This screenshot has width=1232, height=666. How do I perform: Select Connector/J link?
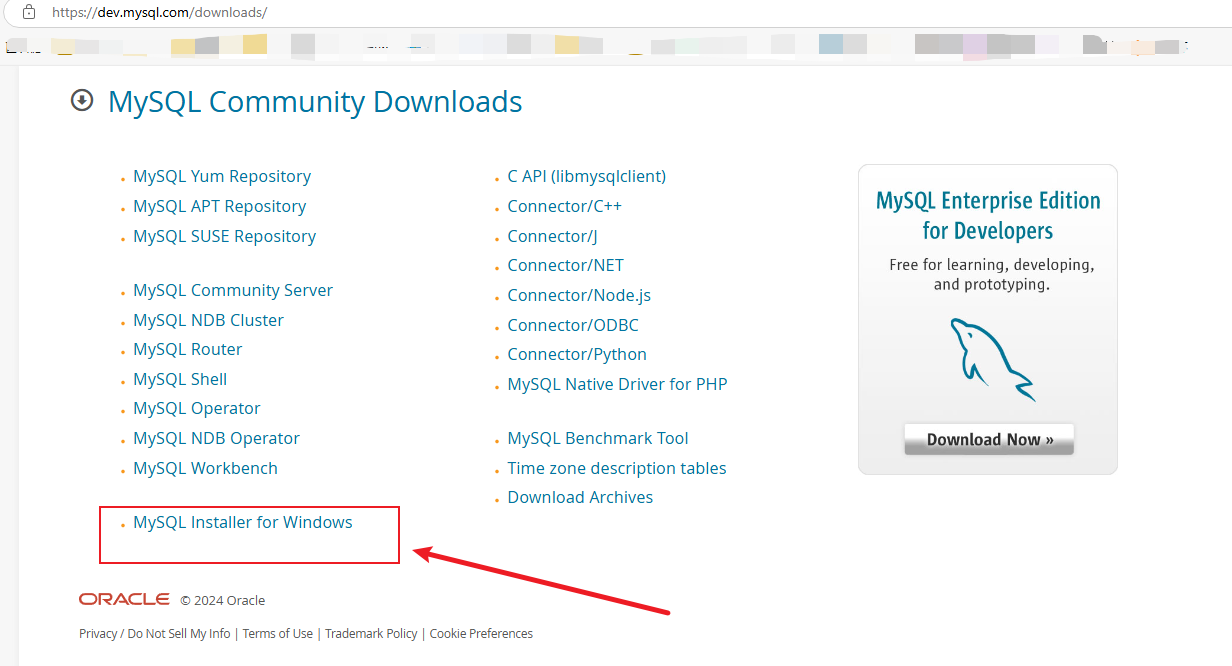[553, 236]
